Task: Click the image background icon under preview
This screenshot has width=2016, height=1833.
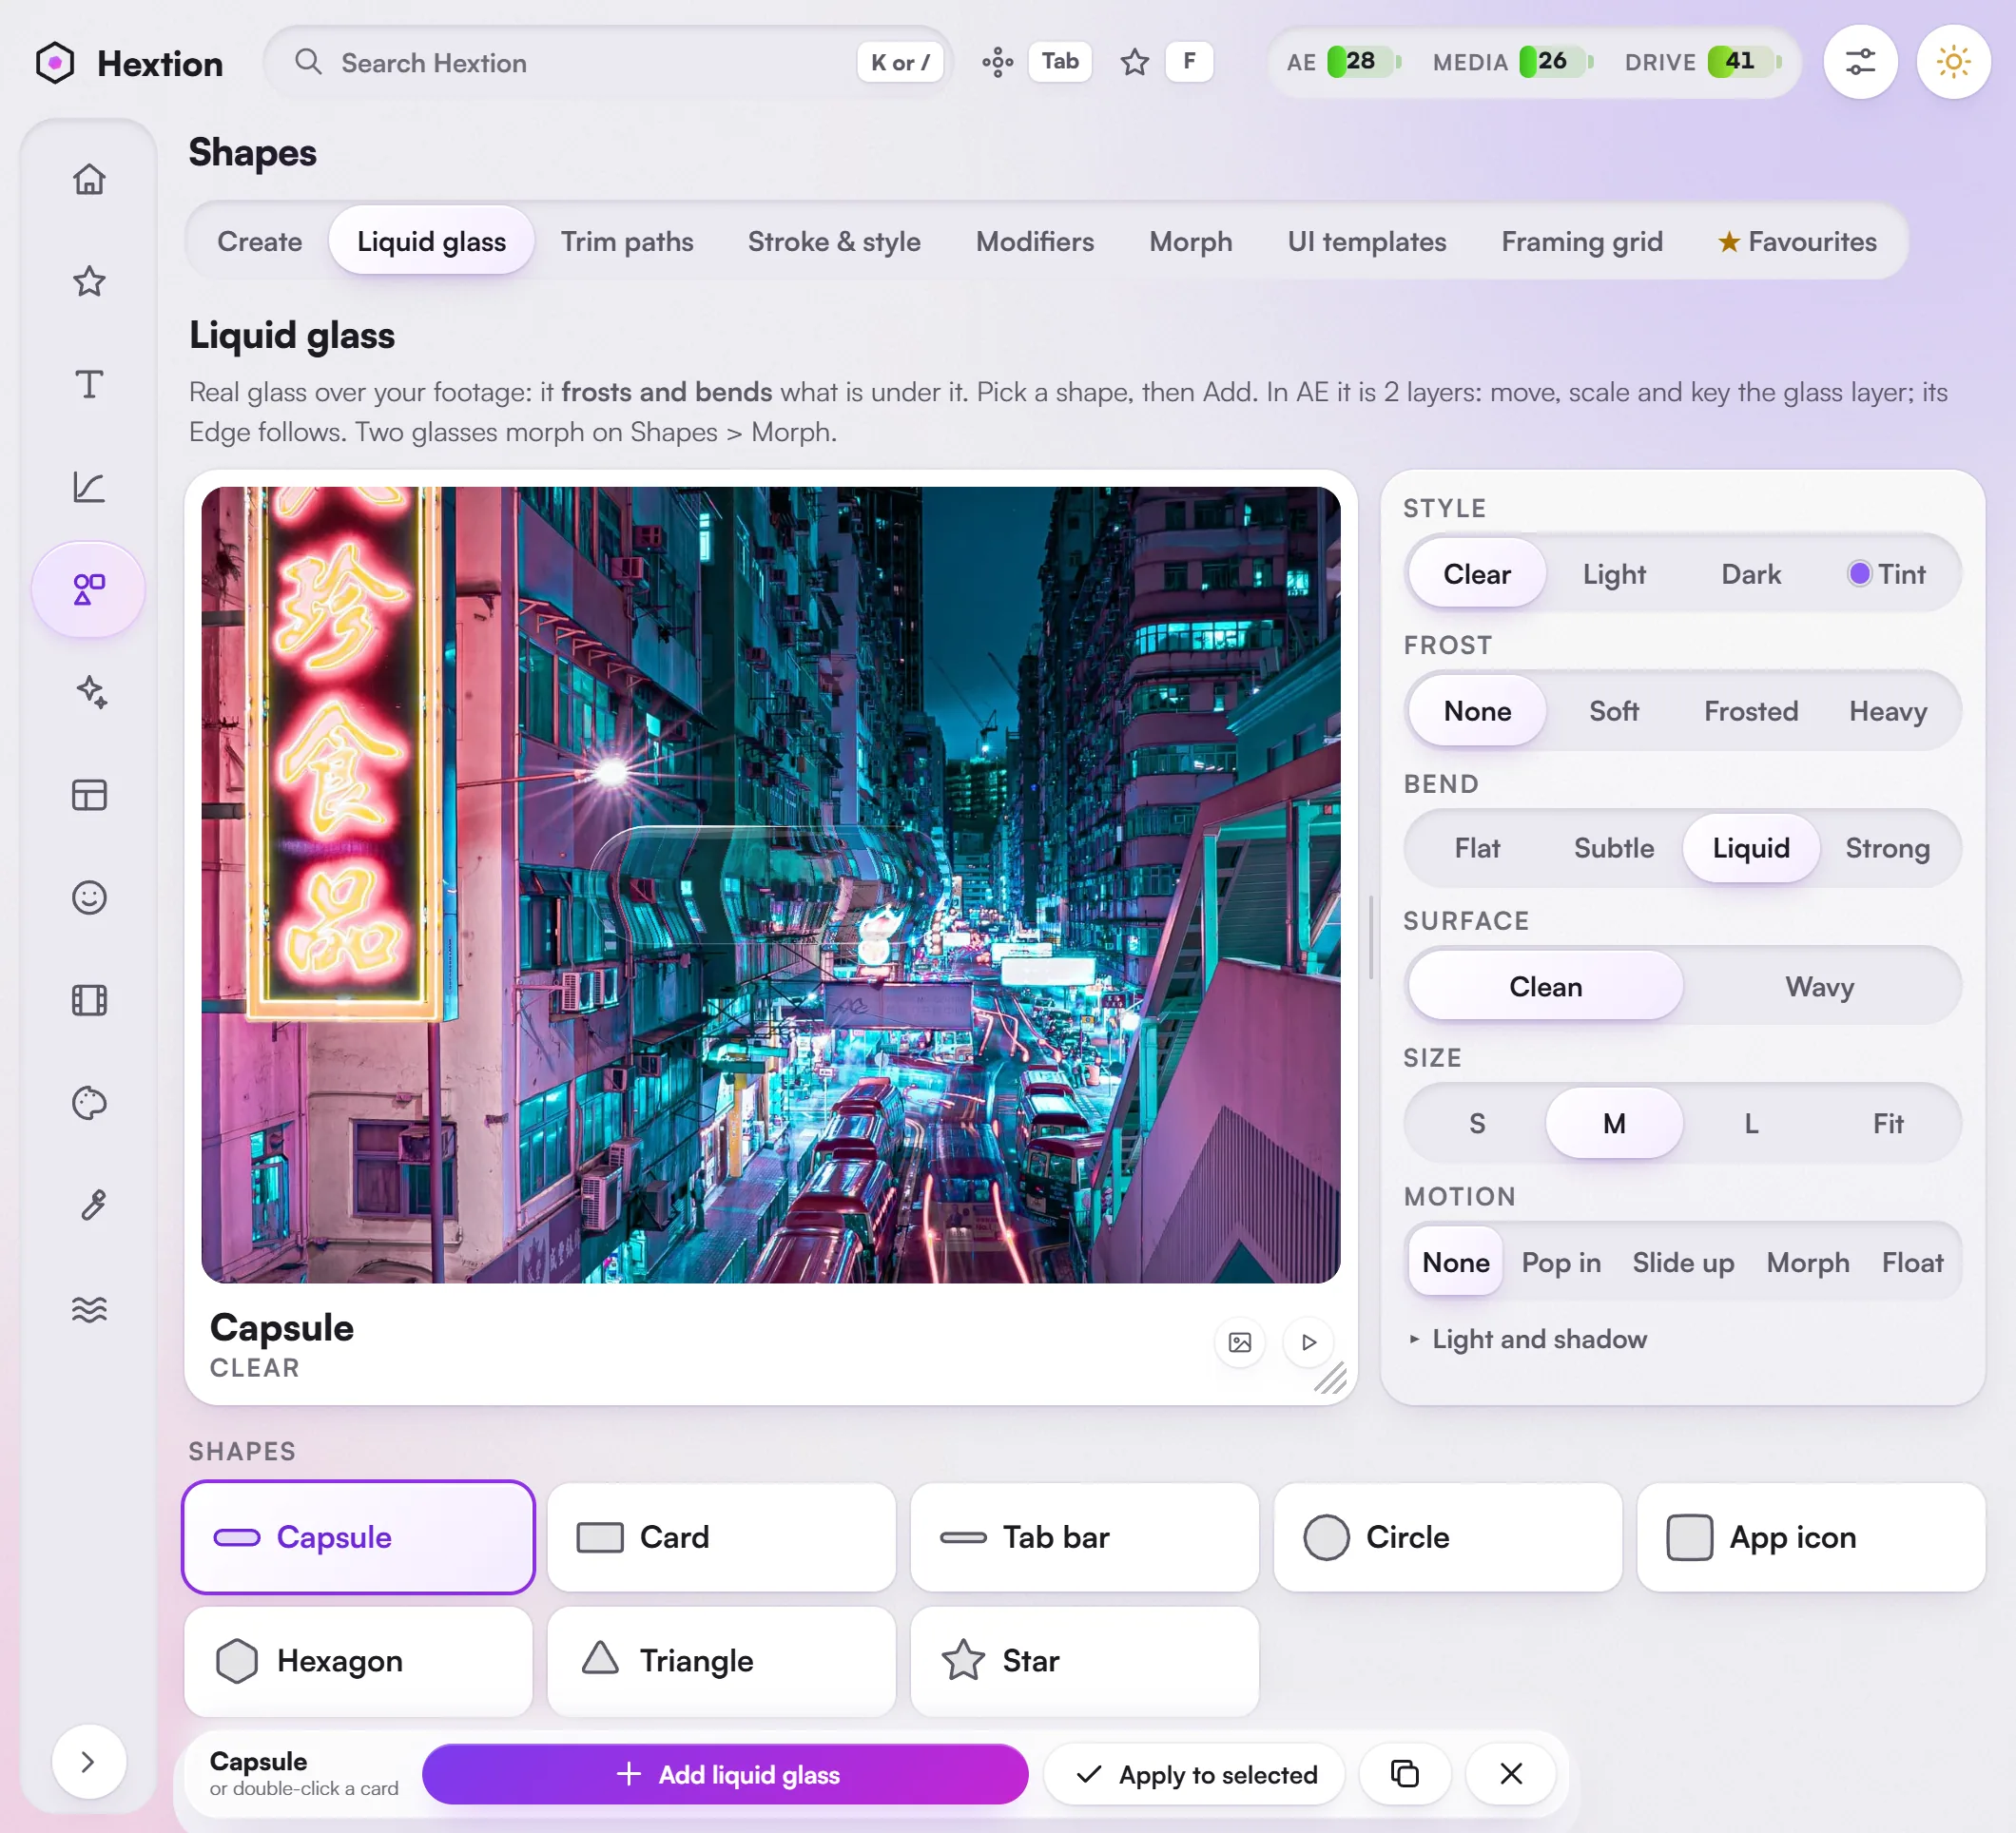Action: pos(1239,1342)
